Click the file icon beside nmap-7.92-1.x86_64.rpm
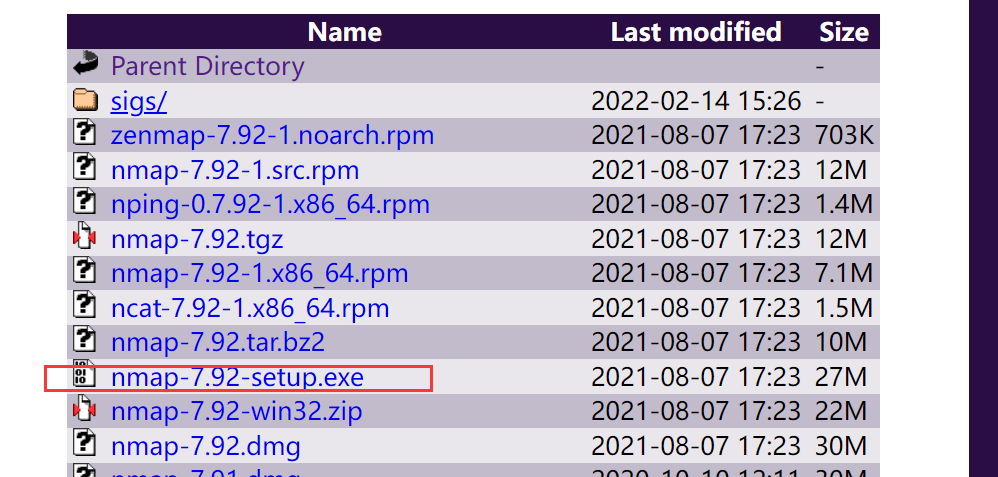The image size is (998, 477). pyautogui.click(x=85, y=273)
